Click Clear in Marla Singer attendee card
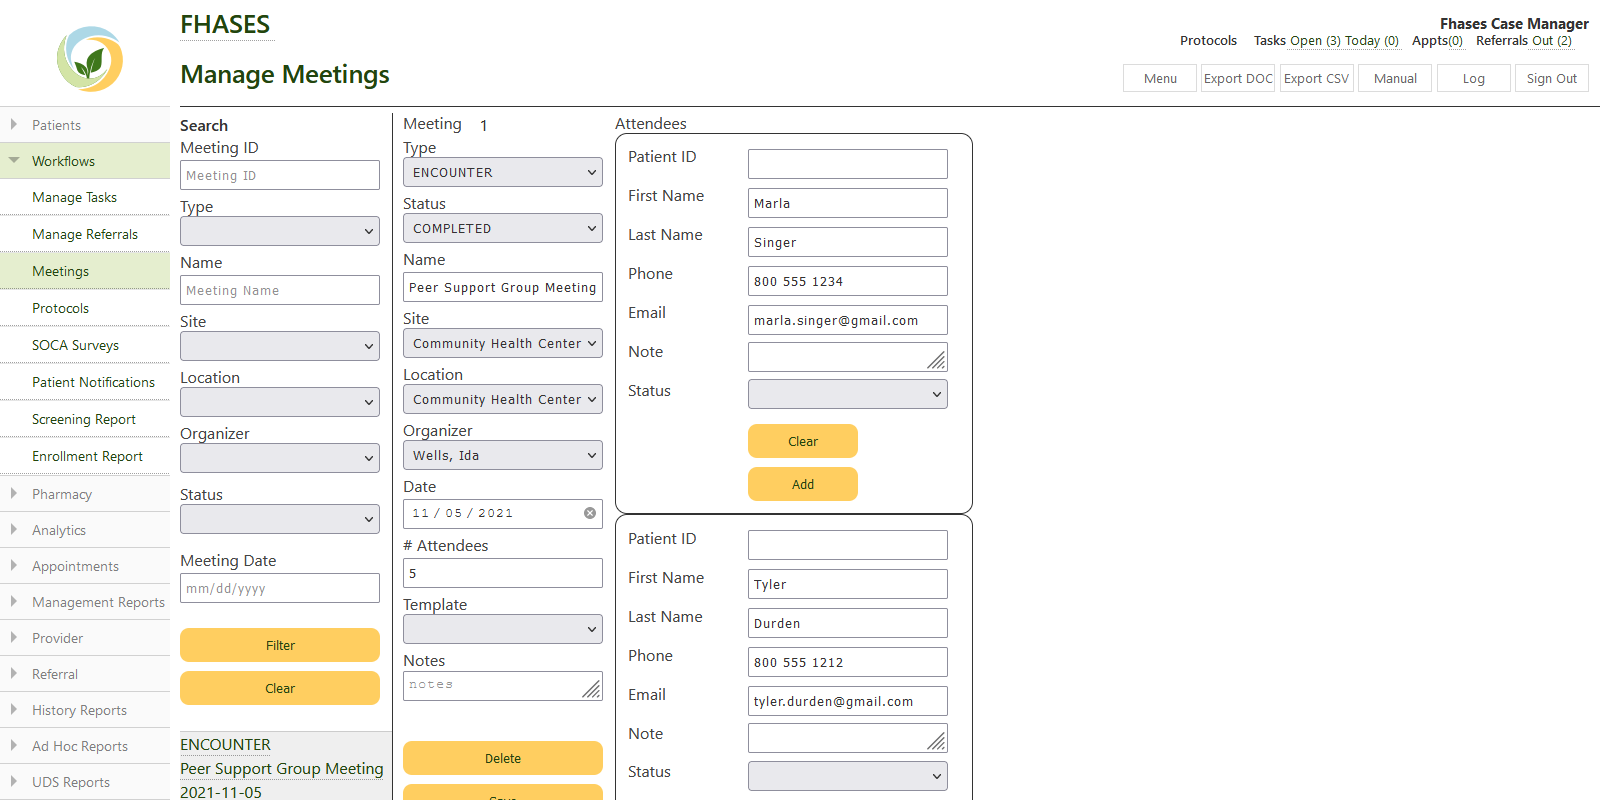The image size is (1600, 800). (803, 441)
